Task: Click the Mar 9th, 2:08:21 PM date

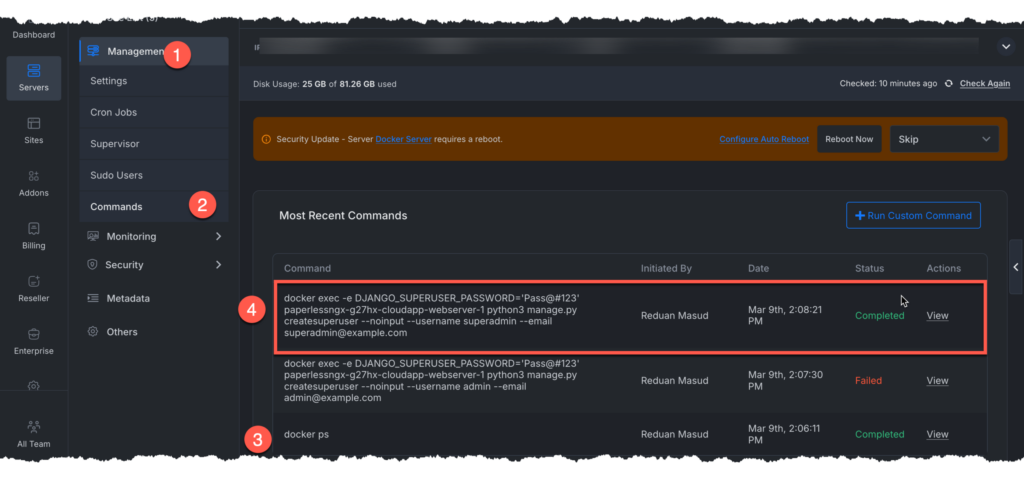Action: pos(786,316)
